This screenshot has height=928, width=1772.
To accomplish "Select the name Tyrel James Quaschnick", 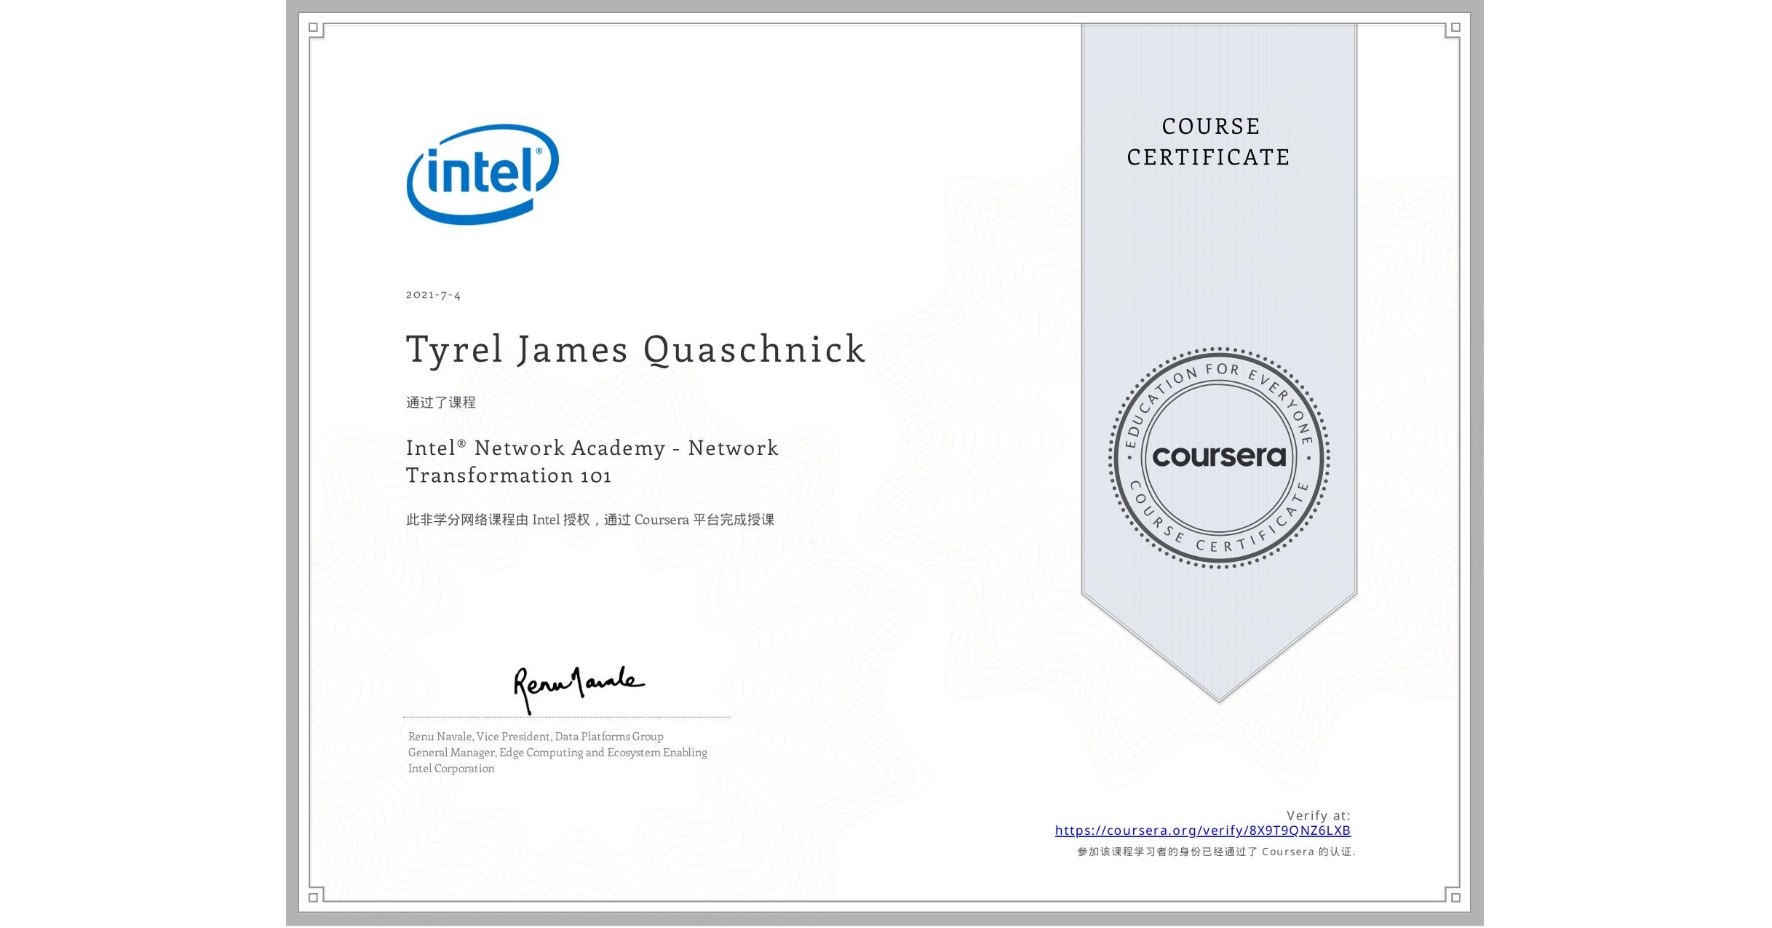I will 635,349.
